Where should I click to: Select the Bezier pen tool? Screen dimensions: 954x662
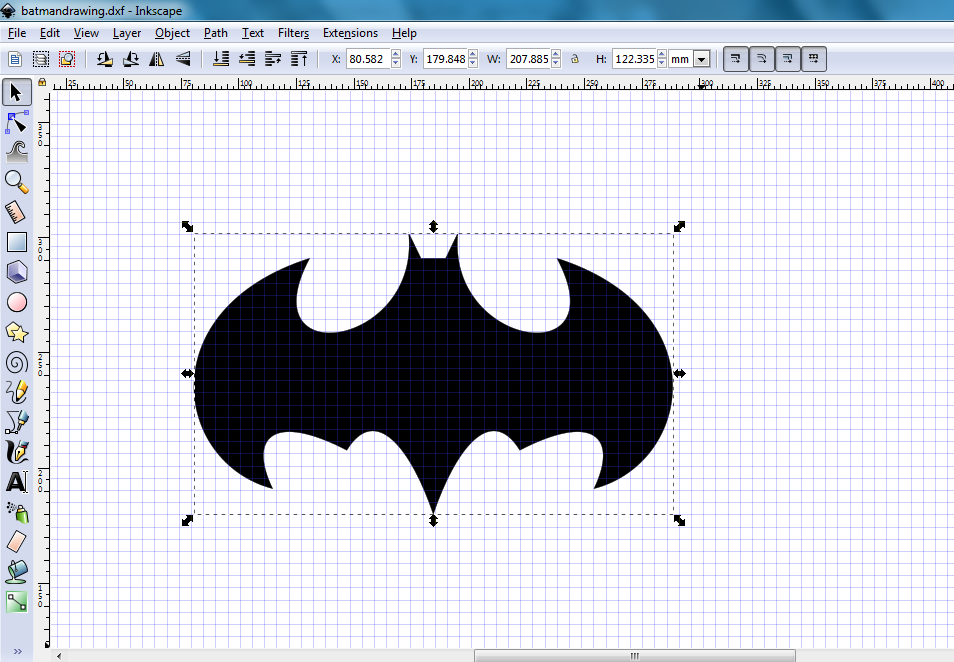(16, 422)
